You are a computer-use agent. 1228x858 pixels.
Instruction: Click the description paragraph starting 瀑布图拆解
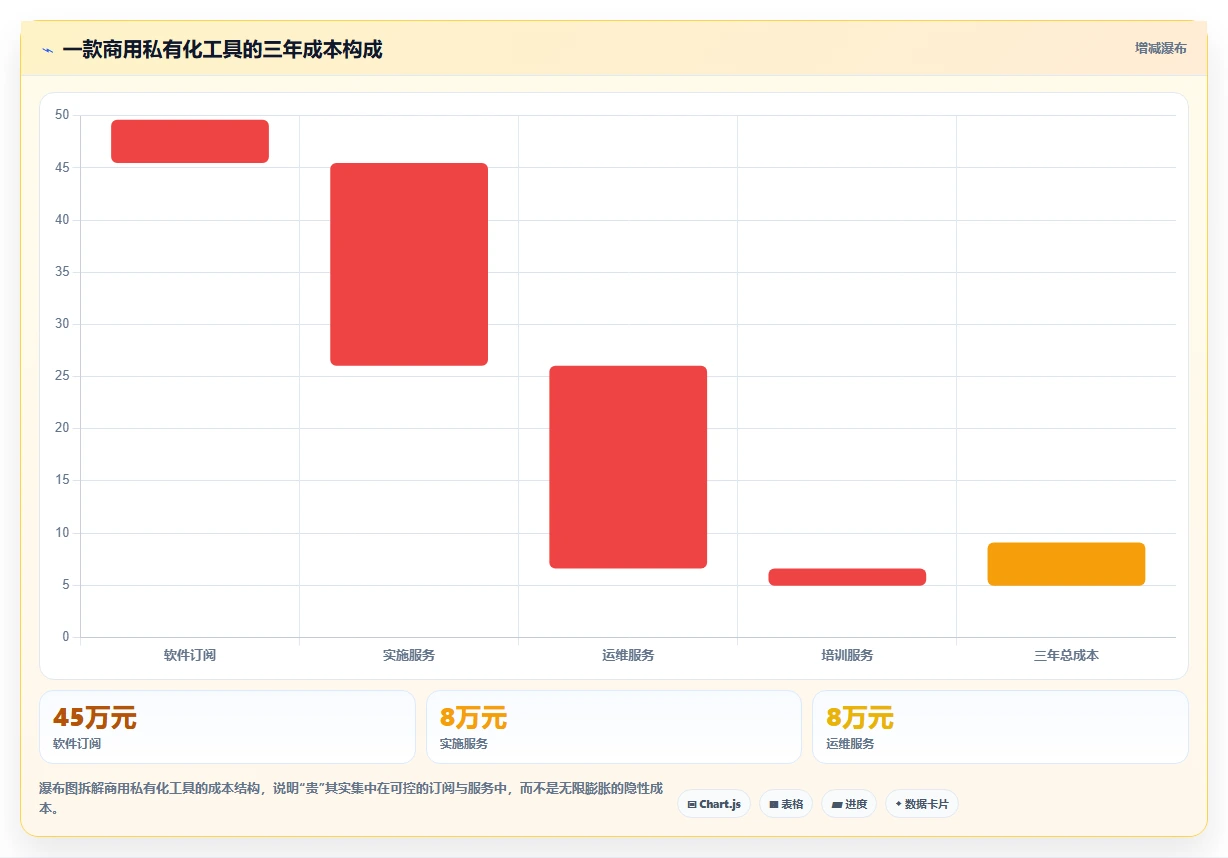pyautogui.click(x=351, y=798)
